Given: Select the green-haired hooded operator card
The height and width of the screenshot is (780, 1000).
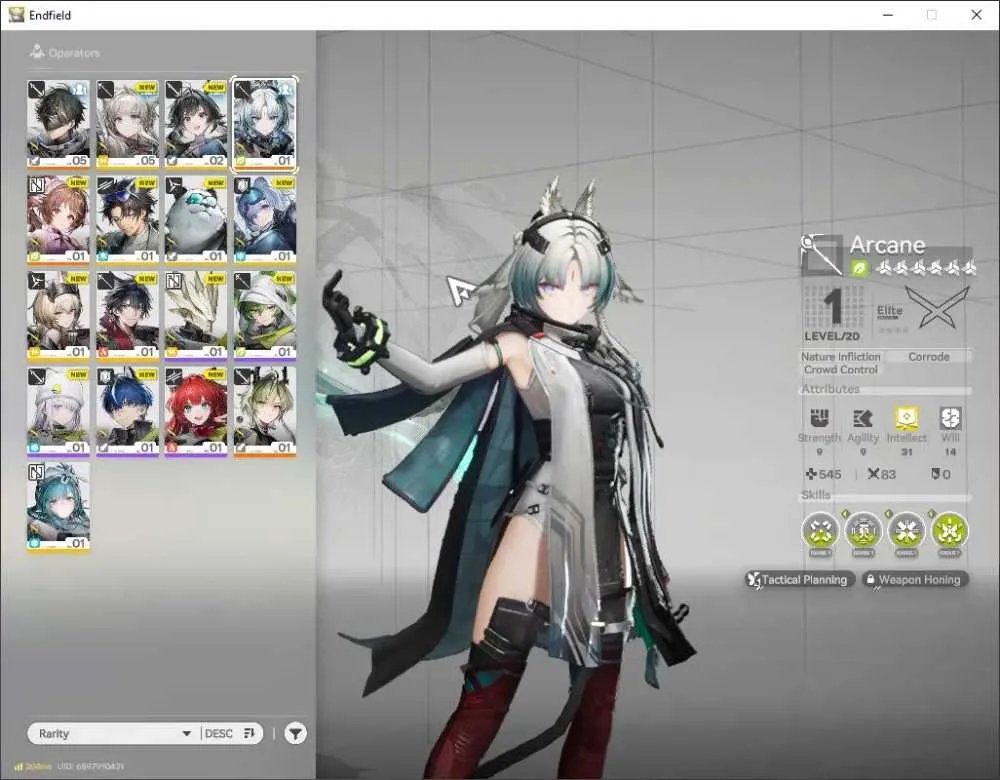Looking at the screenshot, I should pyautogui.click(x=265, y=316).
